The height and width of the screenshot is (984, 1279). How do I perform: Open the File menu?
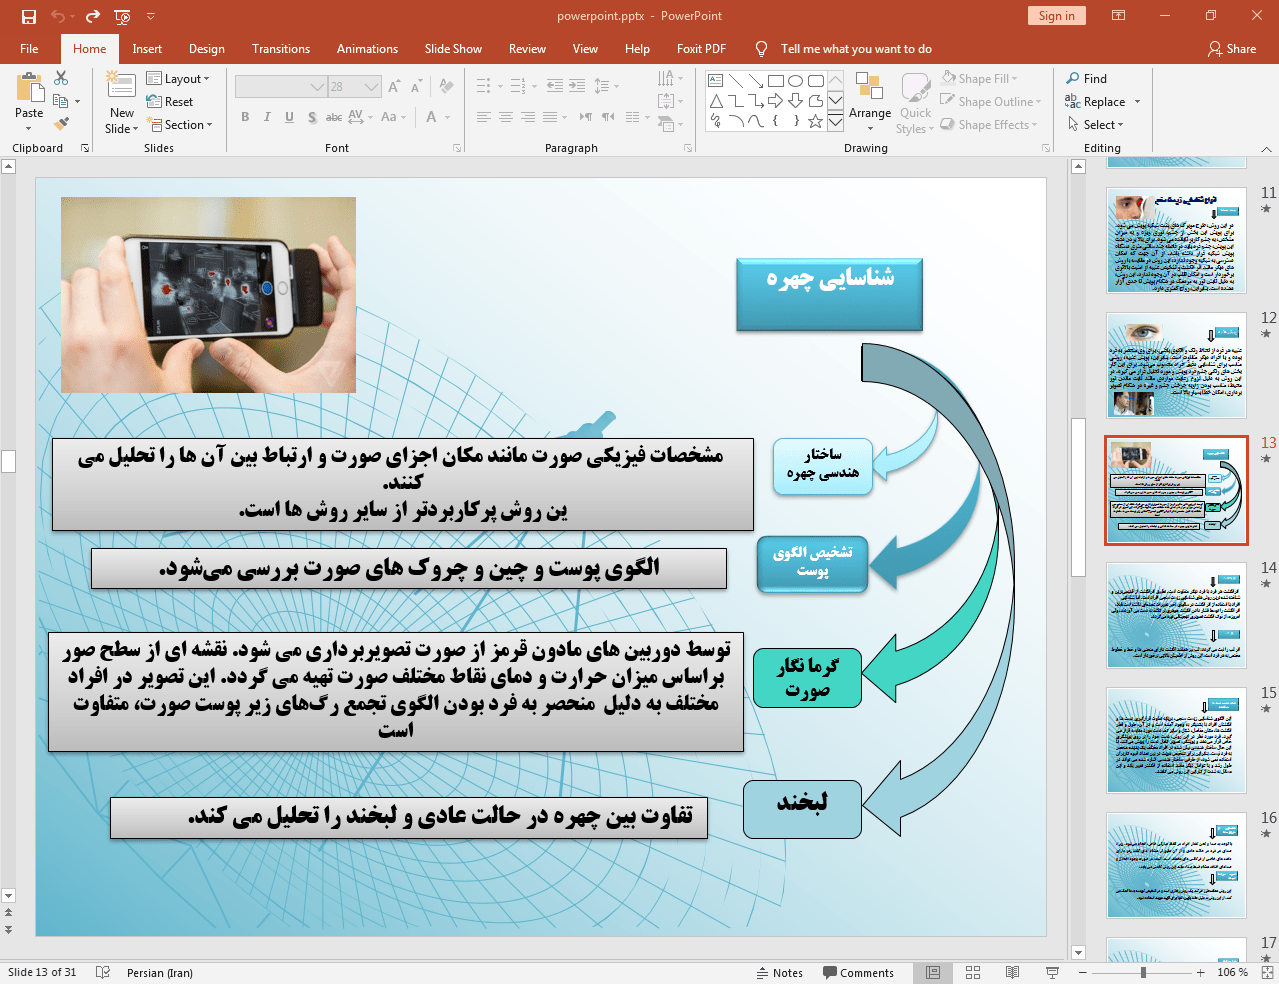point(29,48)
